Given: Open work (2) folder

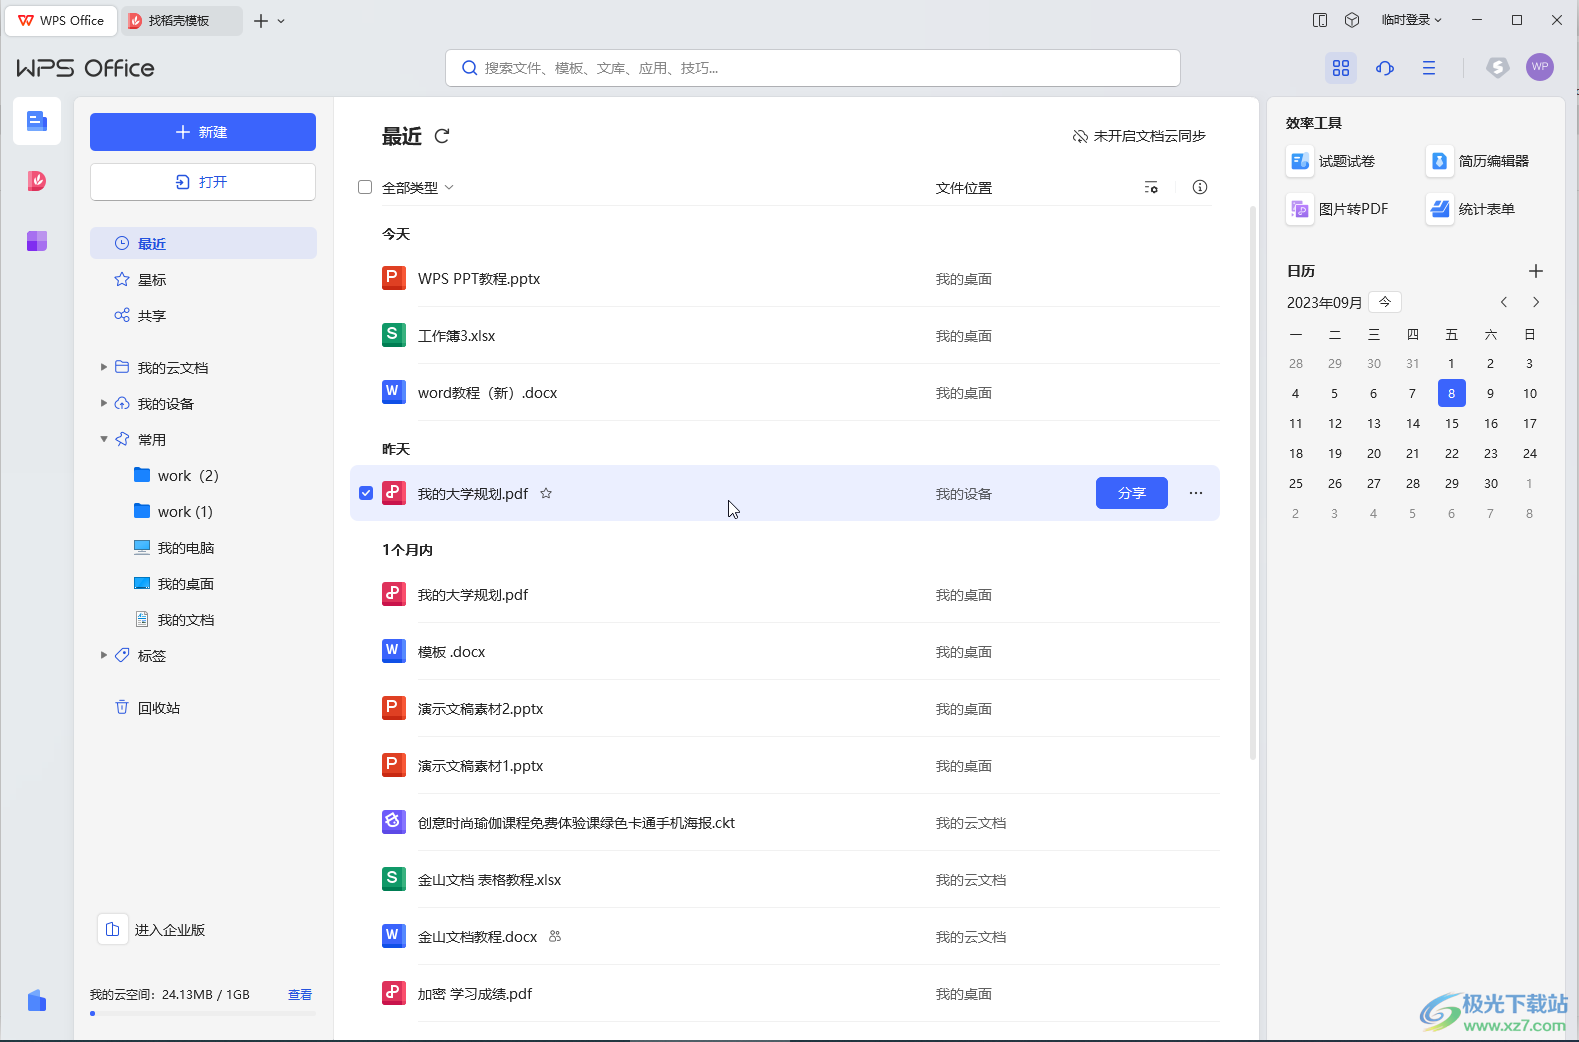Looking at the screenshot, I should tap(203, 475).
